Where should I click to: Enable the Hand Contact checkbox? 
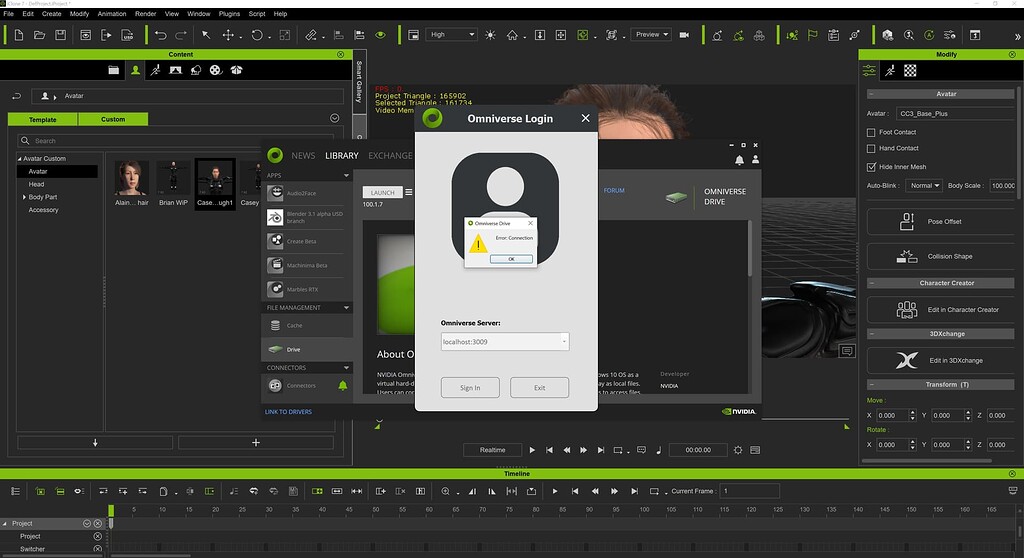[x=871, y=148]
